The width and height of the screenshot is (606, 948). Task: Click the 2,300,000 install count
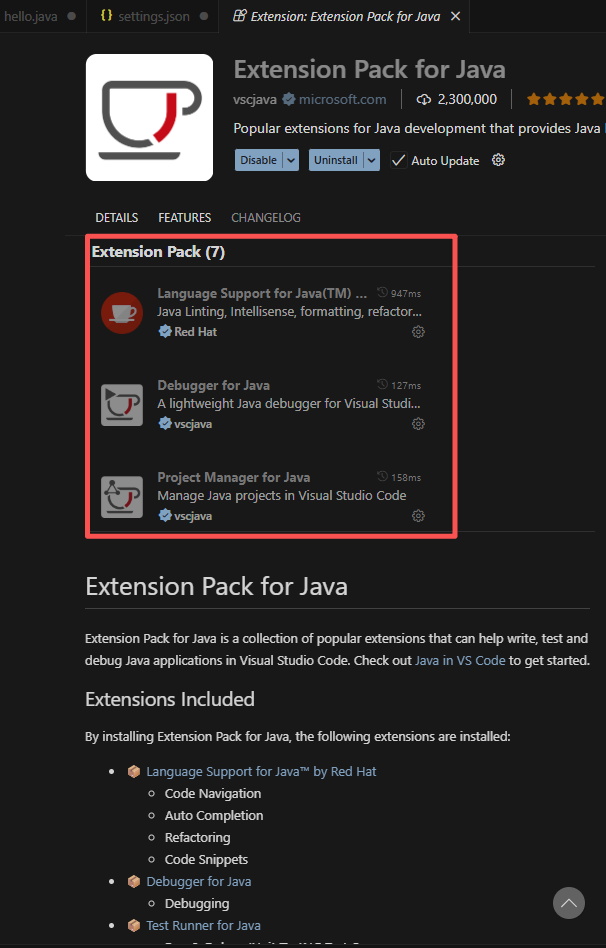click(x=467, y=99)
